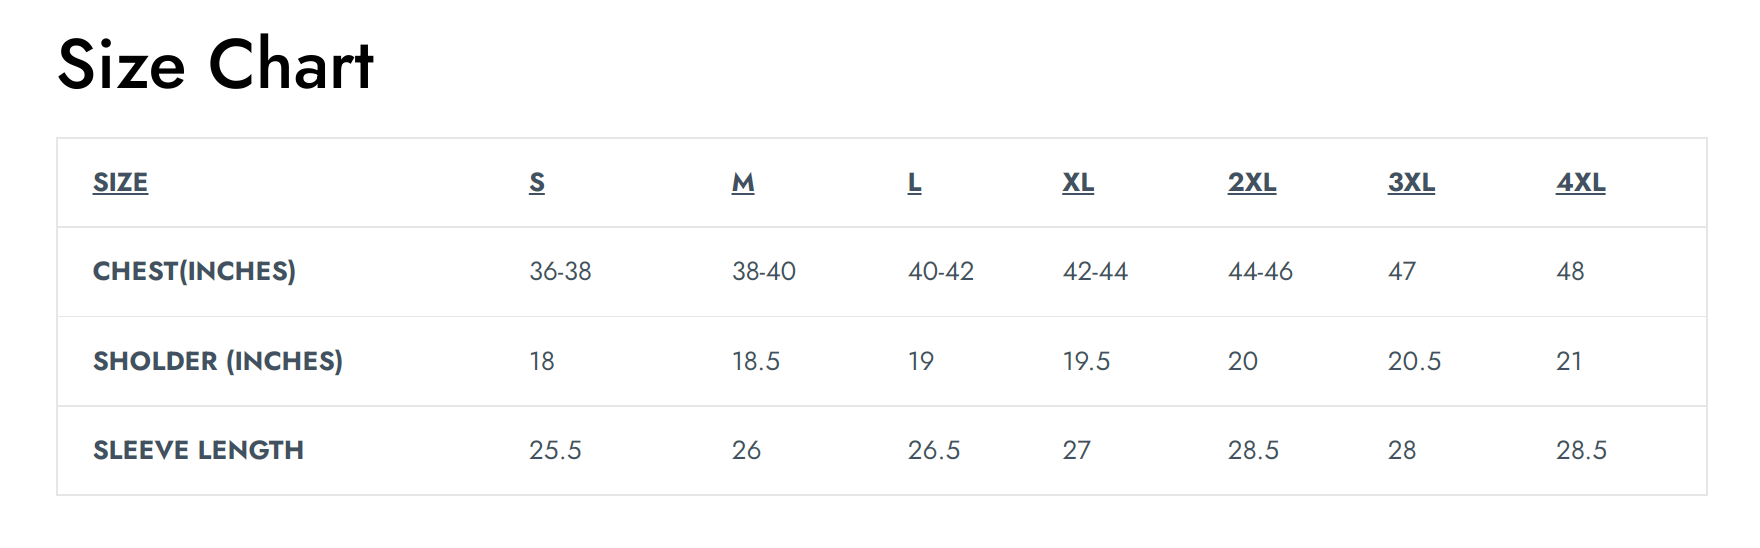The height and width of the screenshot is (548, 1760).
Task: Click the CHEST(INCHES) row label
Action: point(194,271)
